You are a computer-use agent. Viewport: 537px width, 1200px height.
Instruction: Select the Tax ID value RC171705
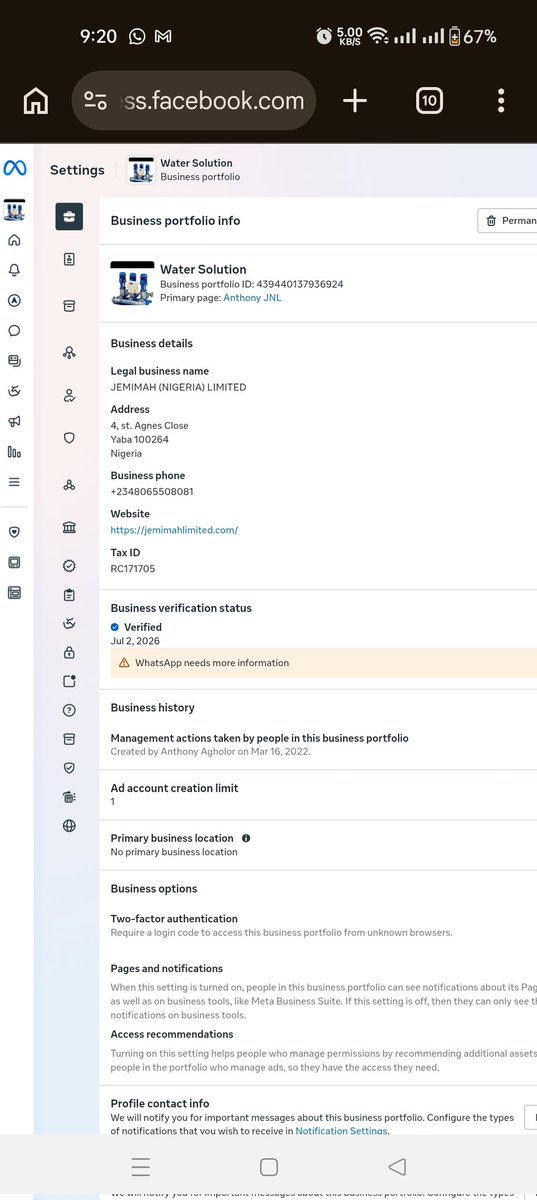pos(133,569)
